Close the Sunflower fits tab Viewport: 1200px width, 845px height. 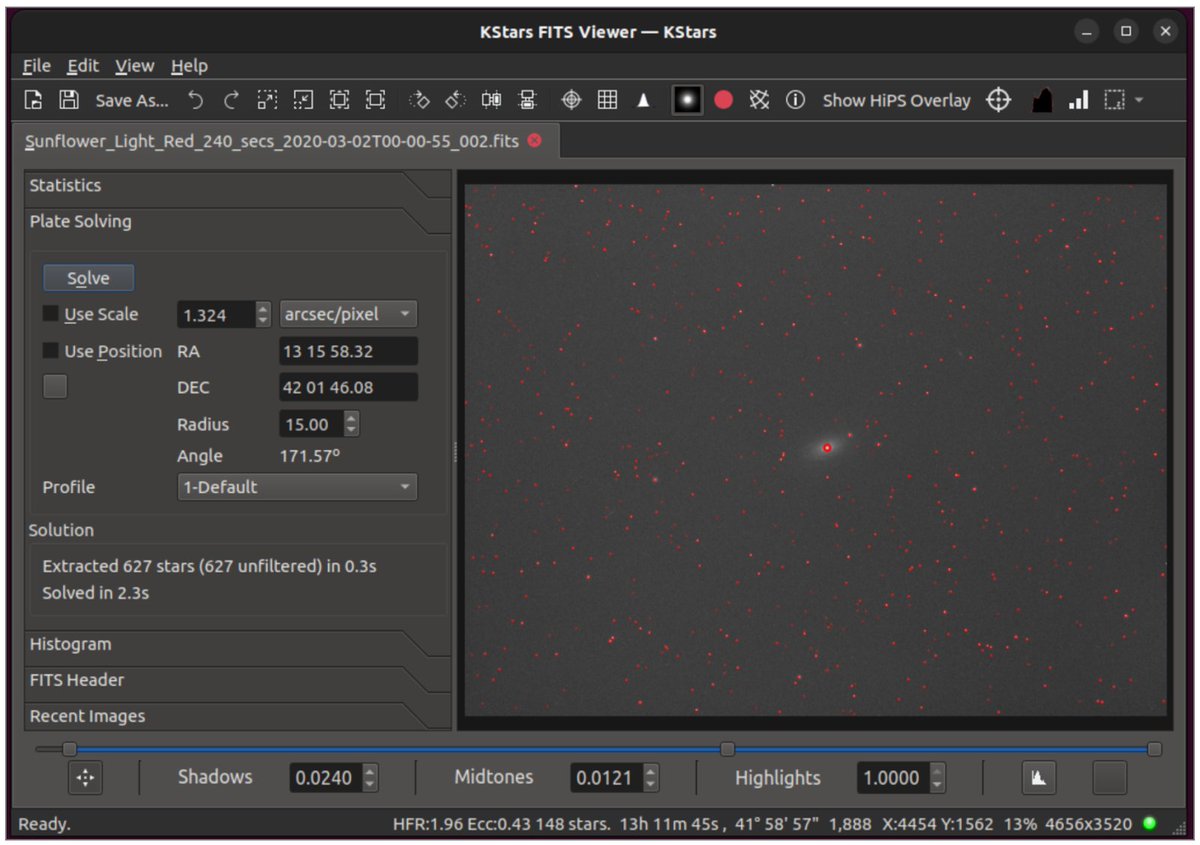point(534,140)
